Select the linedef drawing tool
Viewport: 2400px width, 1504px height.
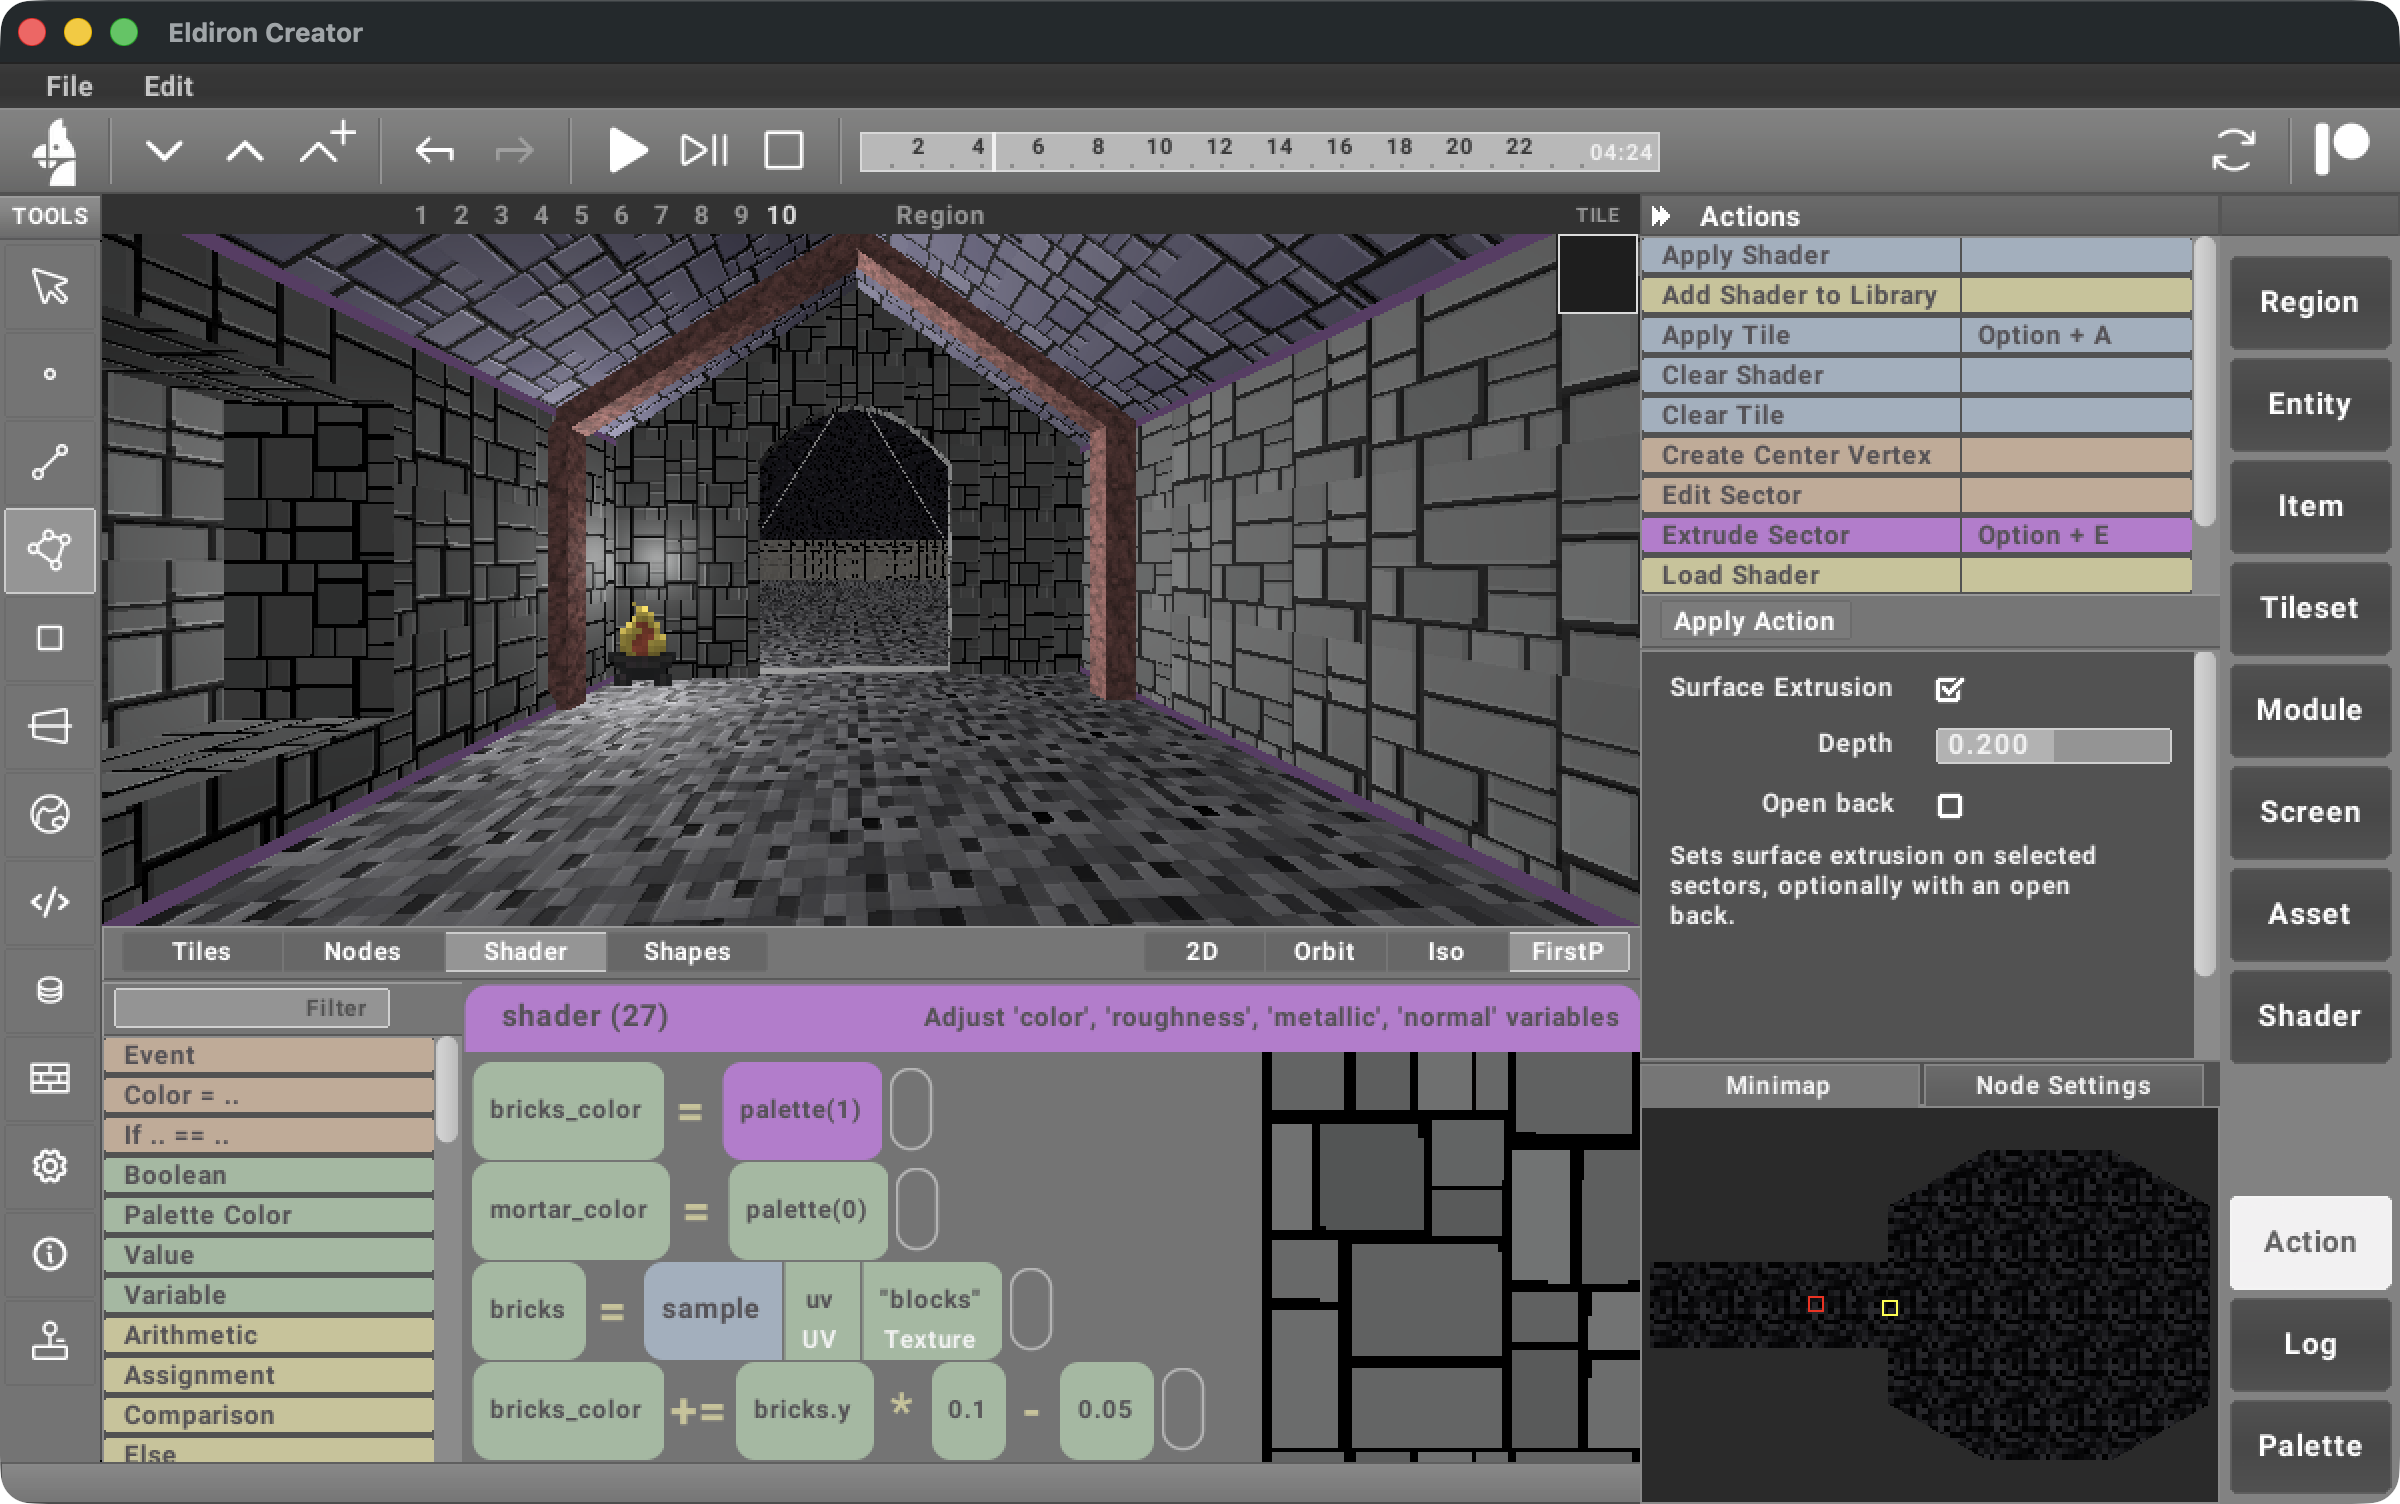[x=50, y=462]
